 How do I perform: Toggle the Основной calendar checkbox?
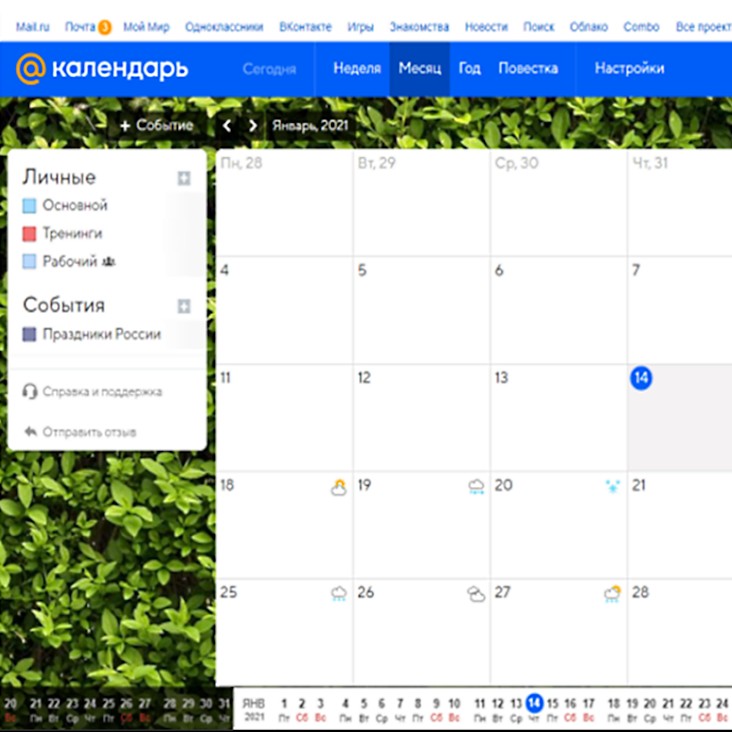coord(30,206)
